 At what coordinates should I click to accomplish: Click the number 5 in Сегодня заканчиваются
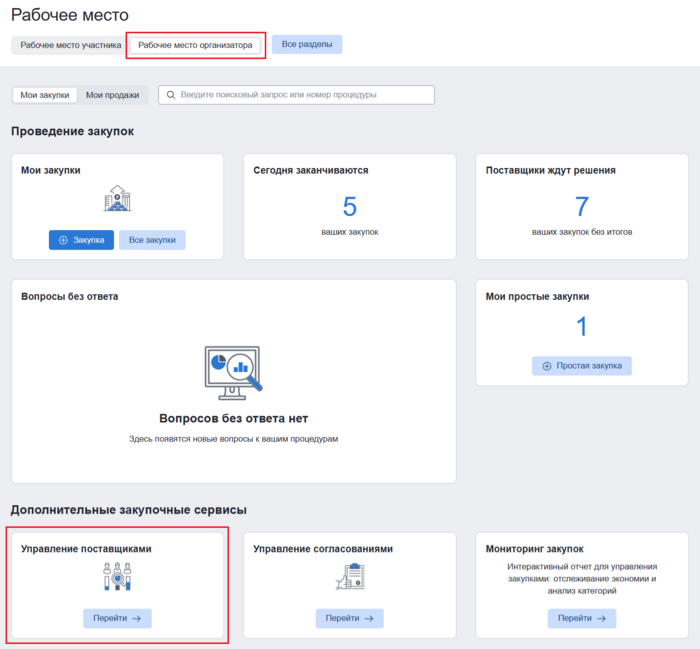(x=349, y=207)
